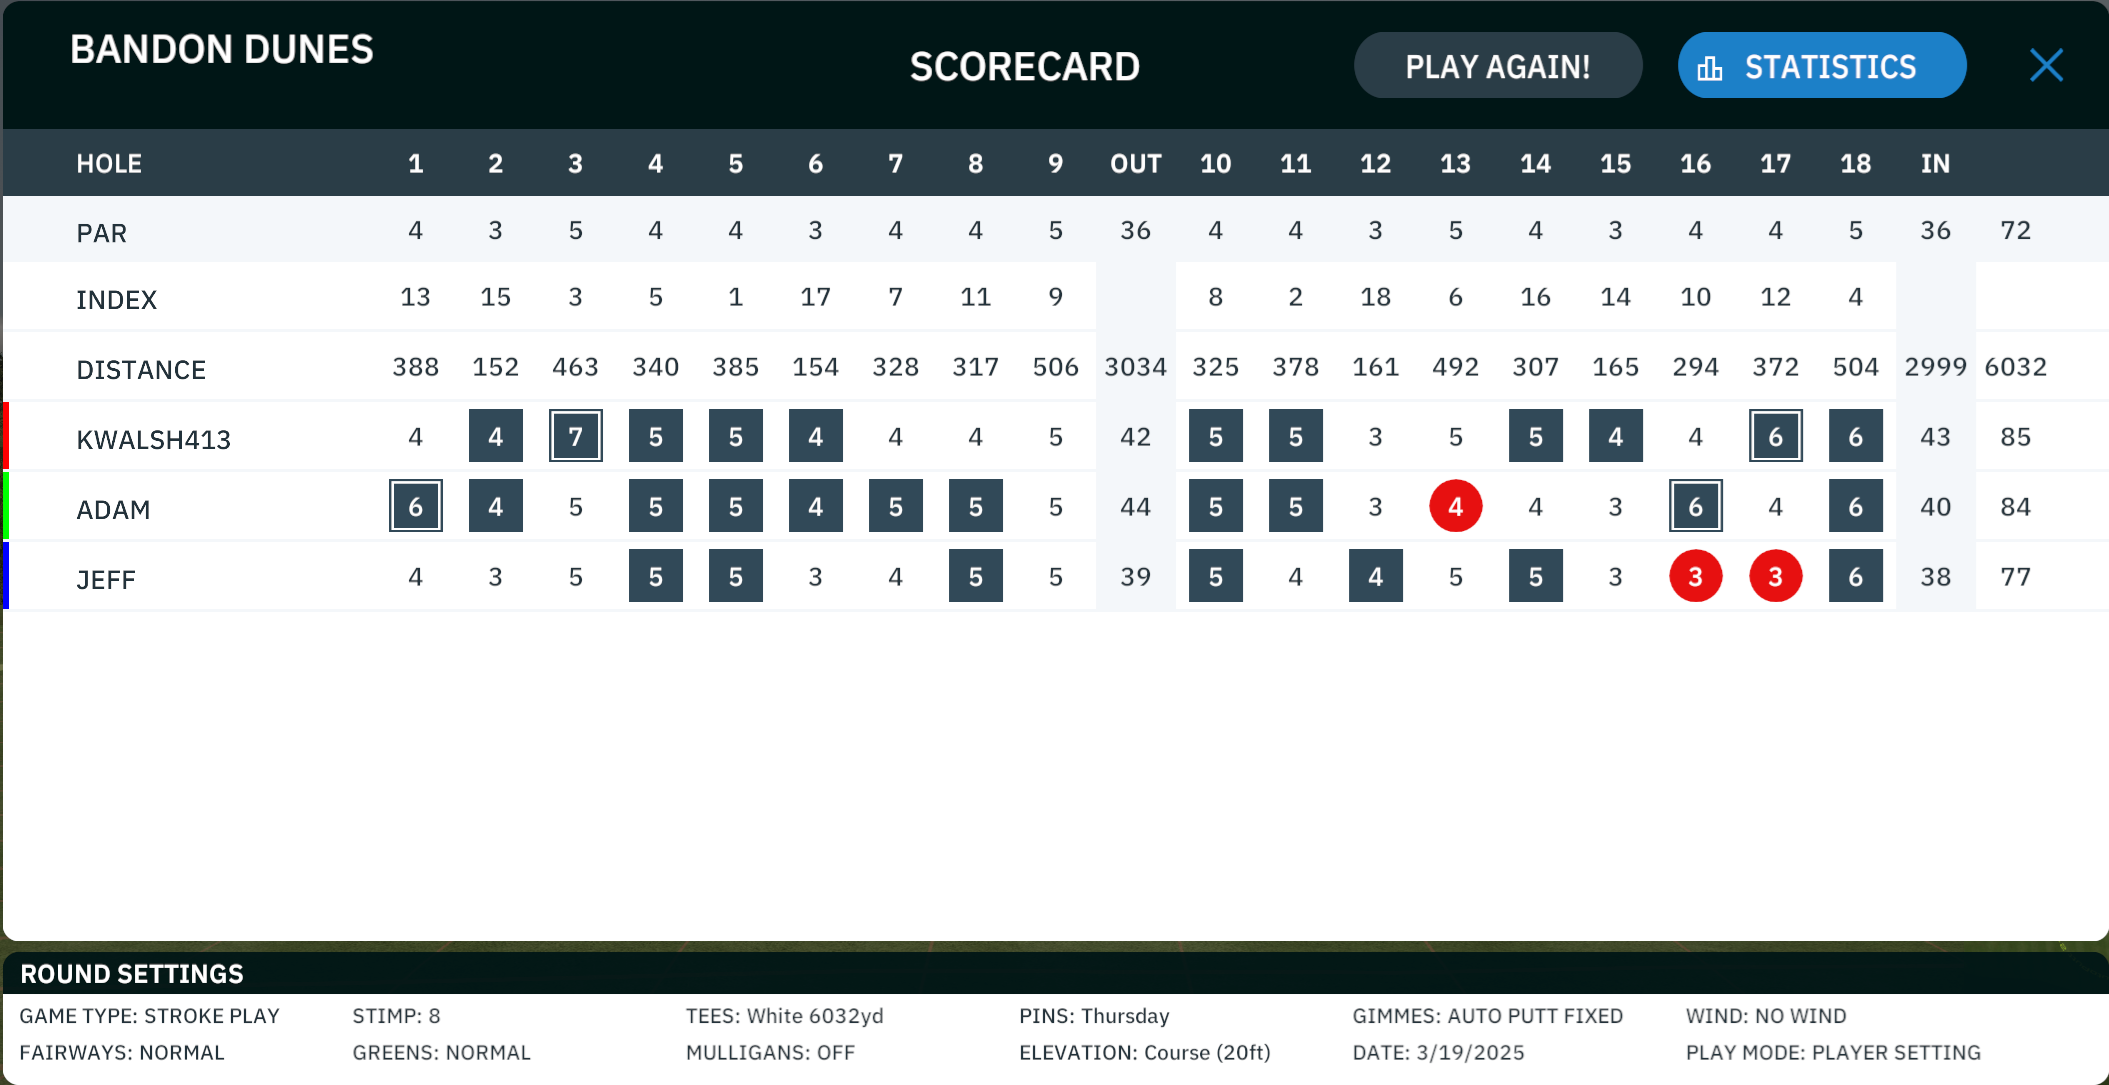
Task: Click KWALSH413's boxed 7 on hole 3
Action: tap(576, 436)
